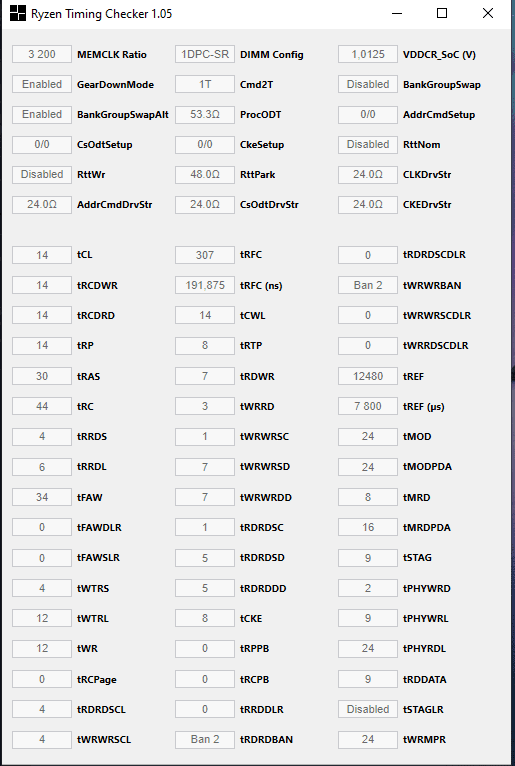Viewport: 515px width, 766px height.
Task: Click the tCKE value 8
Action: [205, 618]
